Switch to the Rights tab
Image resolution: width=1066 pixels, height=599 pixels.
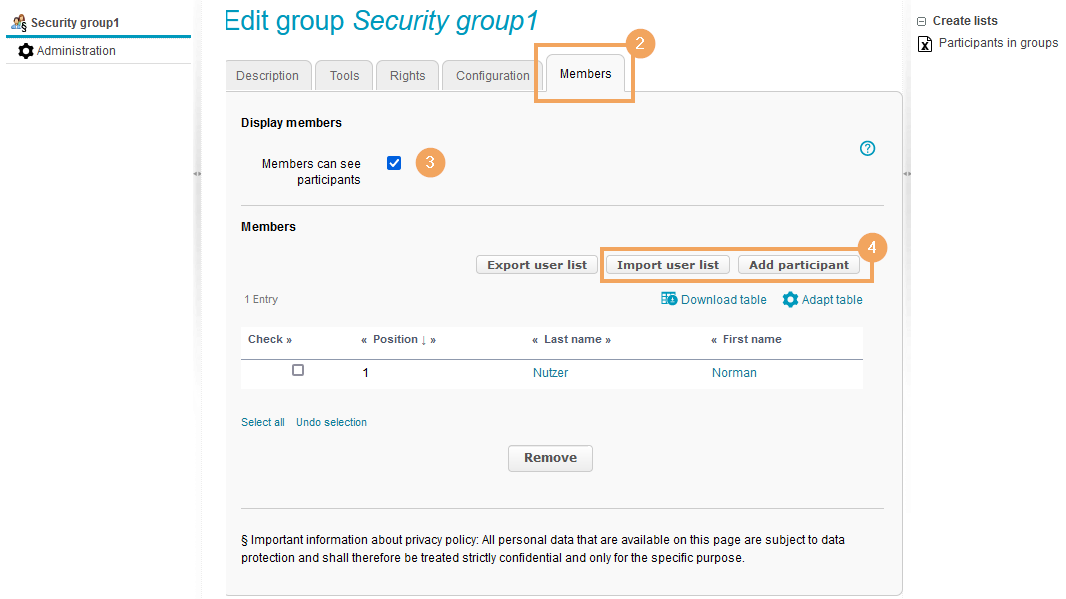pyautogui.click(x=407, y=76)
